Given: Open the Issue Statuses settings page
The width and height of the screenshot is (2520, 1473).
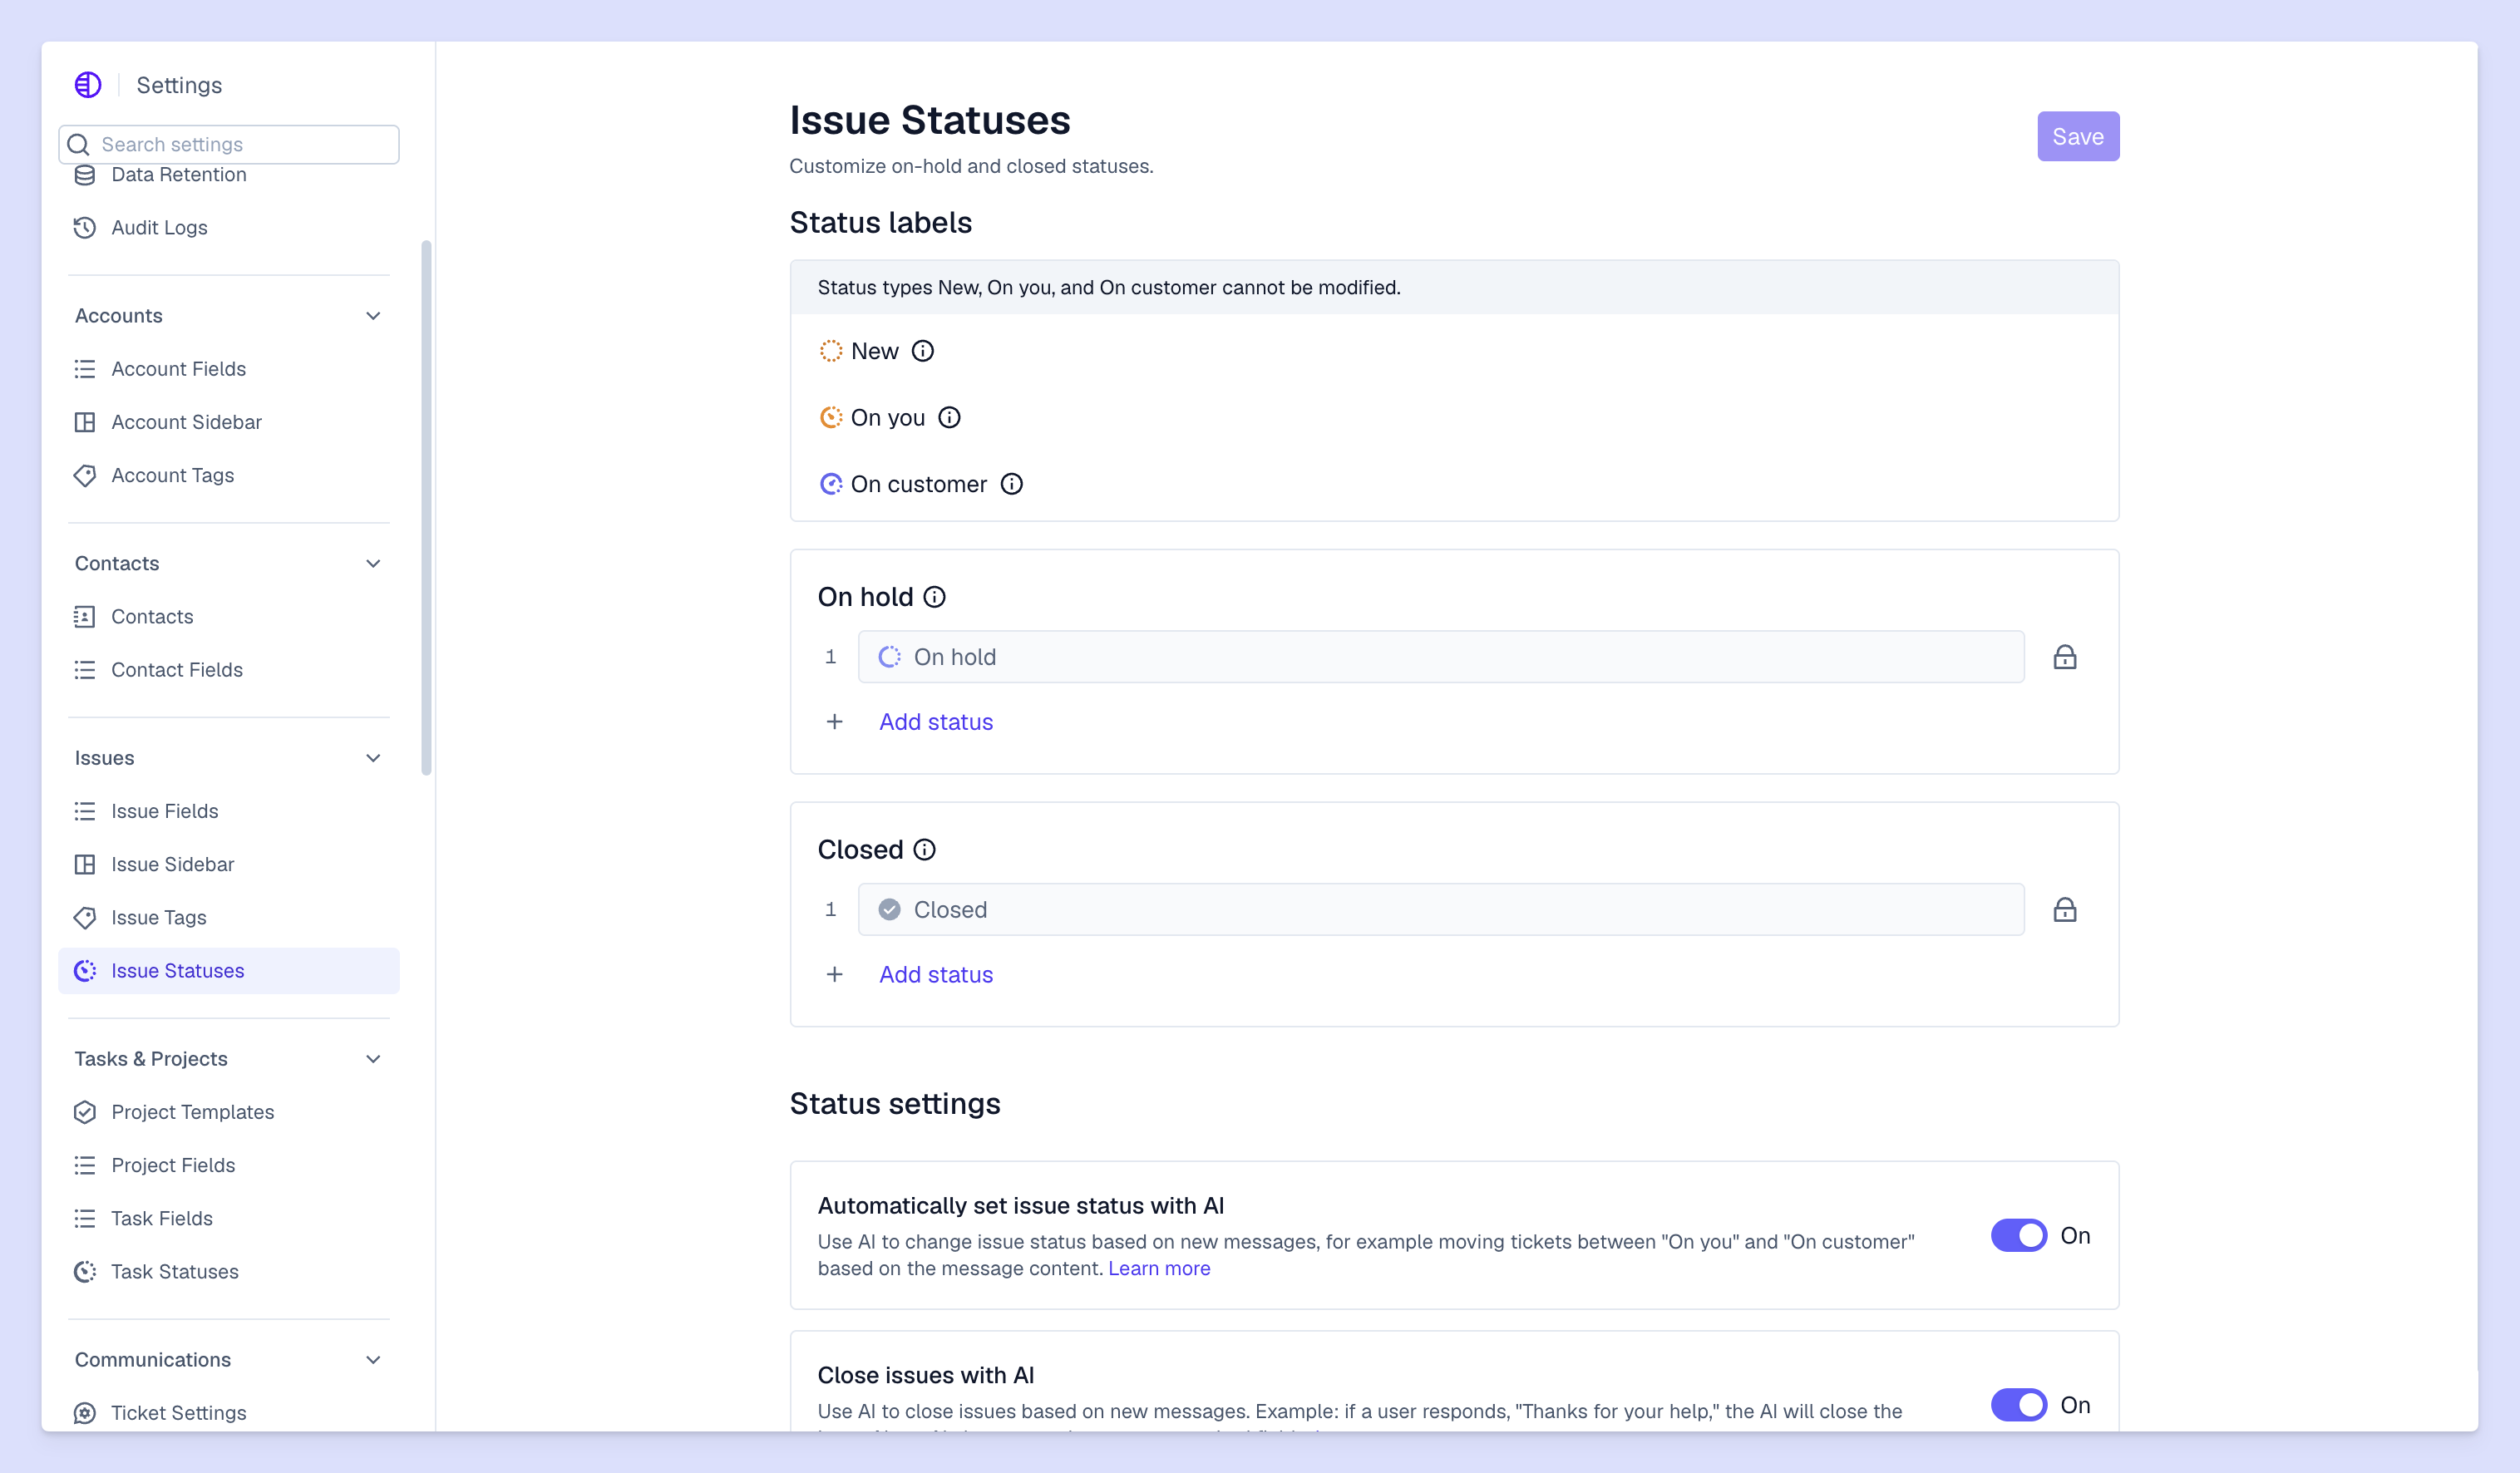Looking at the screenshot, I should pos(177,970).
